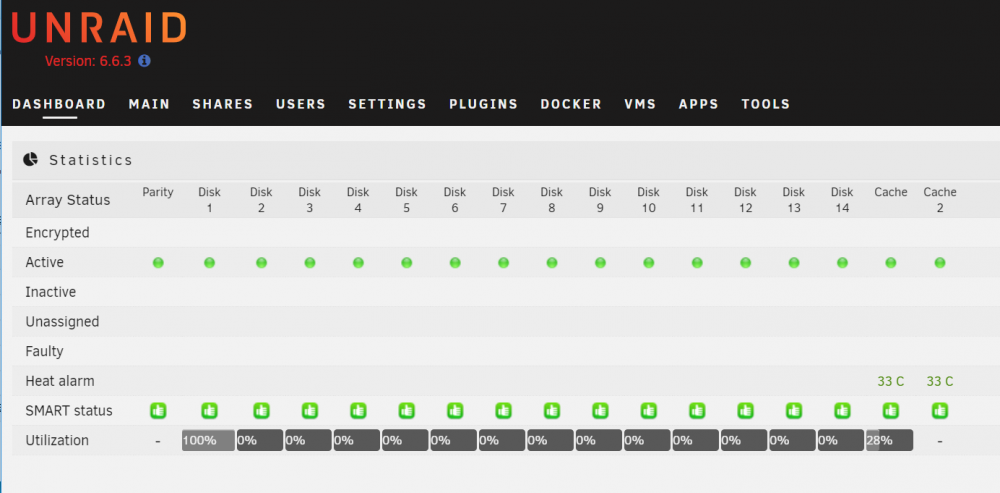Click the Cache 33 C temperature reading

[x=891, y=381]
